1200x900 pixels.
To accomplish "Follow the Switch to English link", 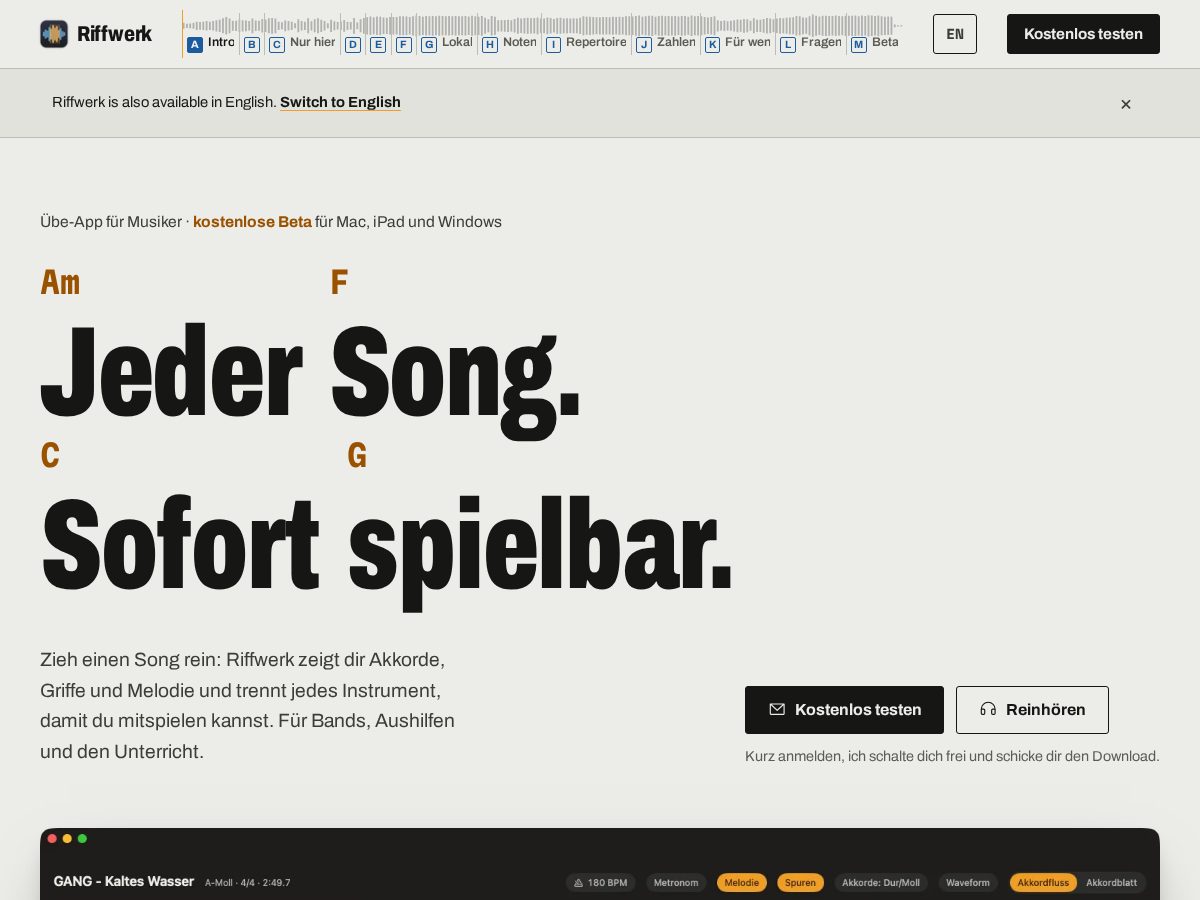I will (x=340, y=102).
